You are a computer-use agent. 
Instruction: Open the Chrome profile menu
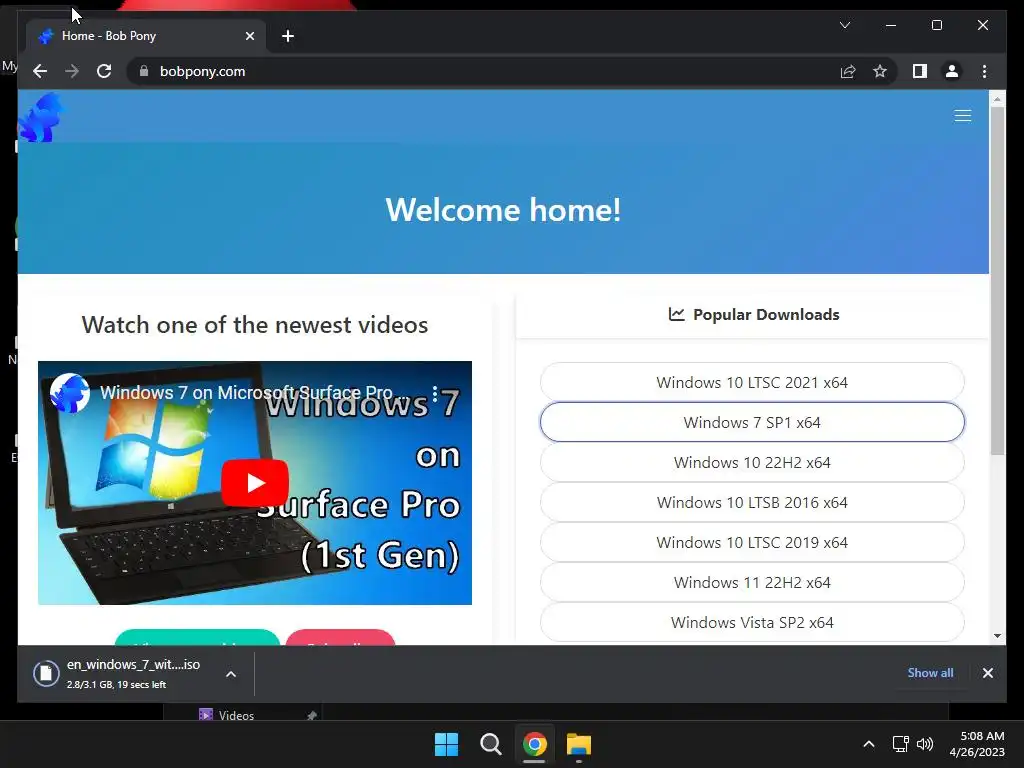(952, 71)
